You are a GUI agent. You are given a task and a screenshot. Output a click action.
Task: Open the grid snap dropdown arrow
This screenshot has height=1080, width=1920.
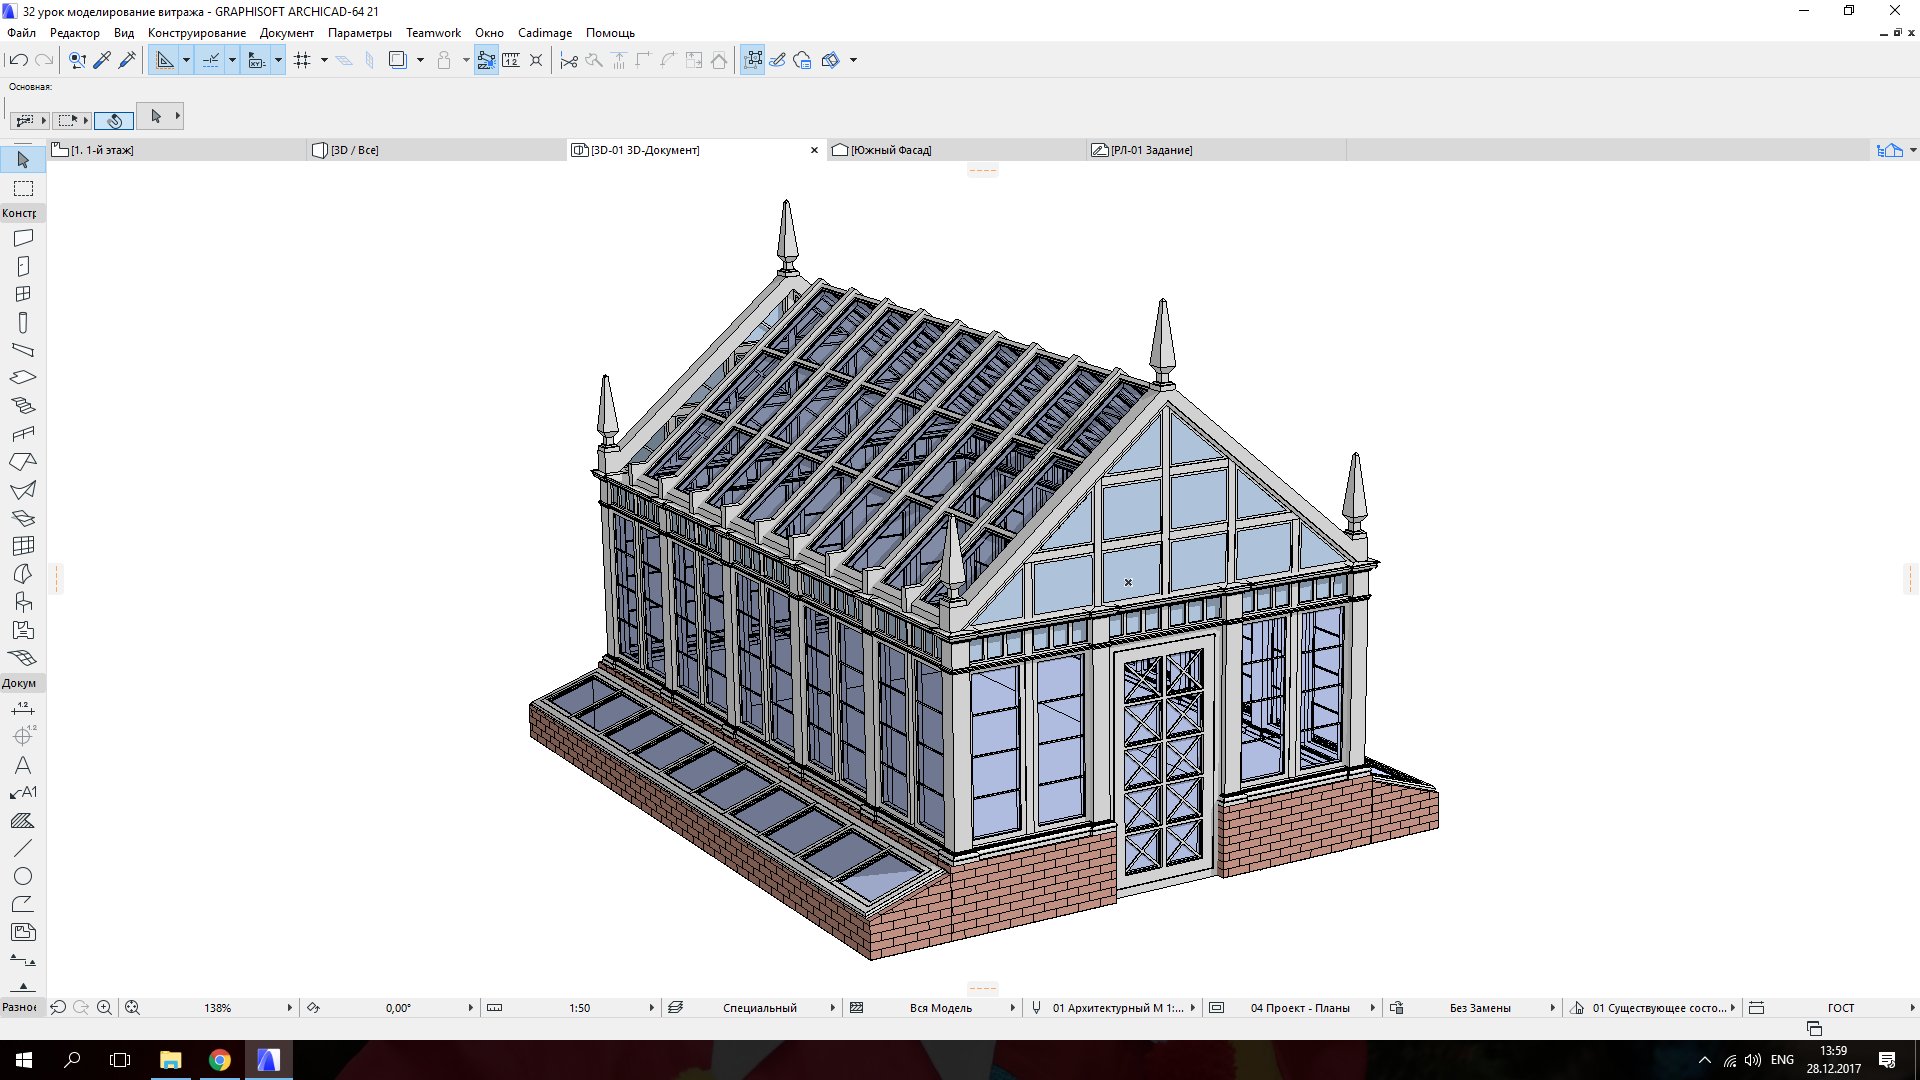324,61
